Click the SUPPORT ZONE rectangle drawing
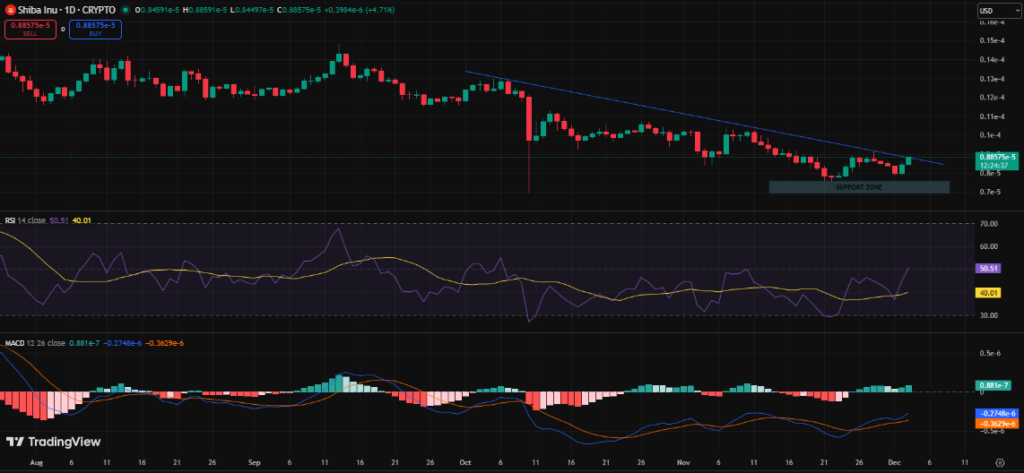 coord(859,187)
